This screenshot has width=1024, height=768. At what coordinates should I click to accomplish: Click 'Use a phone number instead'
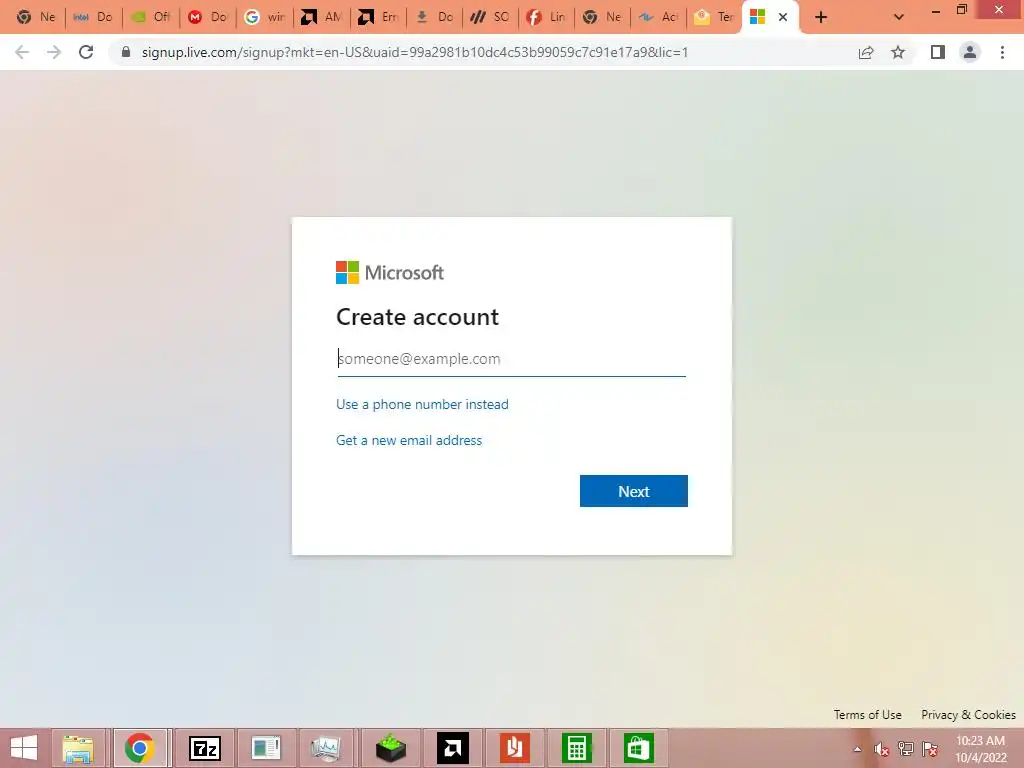click(x=422, y=404)
